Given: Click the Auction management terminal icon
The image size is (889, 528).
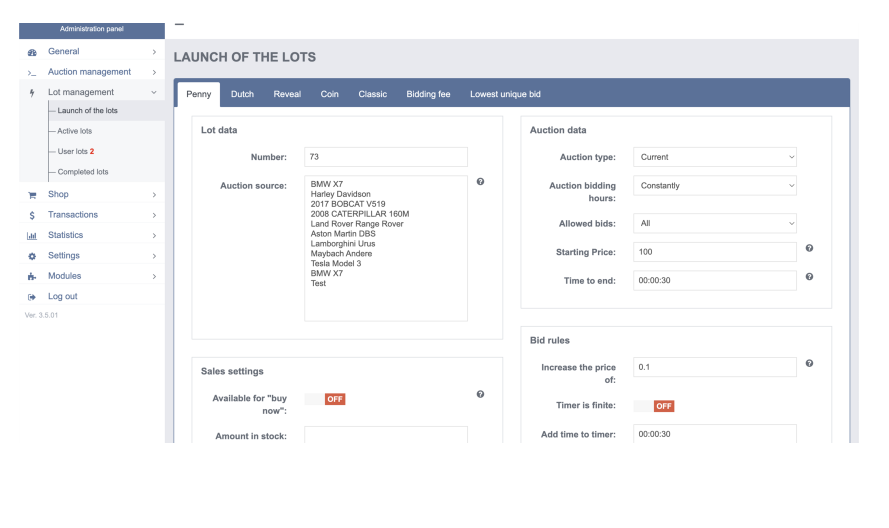Looking at the screenshot, I should 32,73.
